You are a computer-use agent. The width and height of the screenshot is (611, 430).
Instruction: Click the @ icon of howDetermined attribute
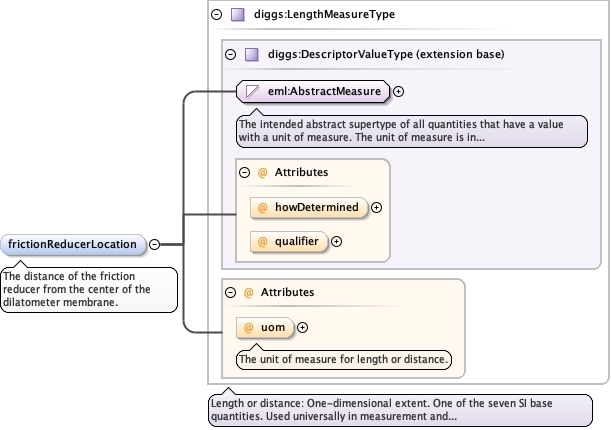(x=263, y=208)
